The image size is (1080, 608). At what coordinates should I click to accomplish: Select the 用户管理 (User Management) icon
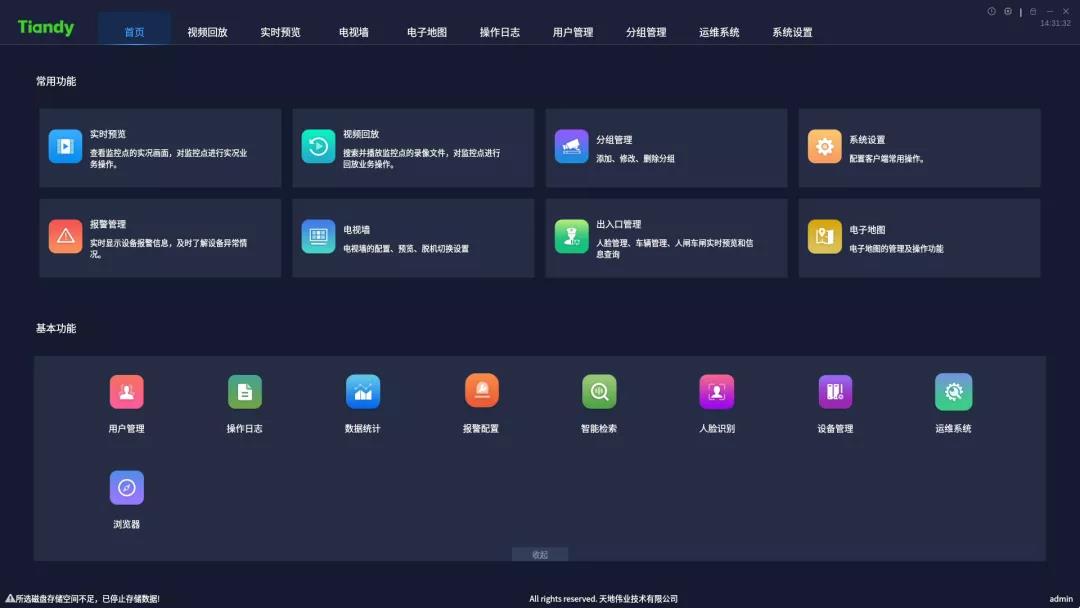(127, 391)
